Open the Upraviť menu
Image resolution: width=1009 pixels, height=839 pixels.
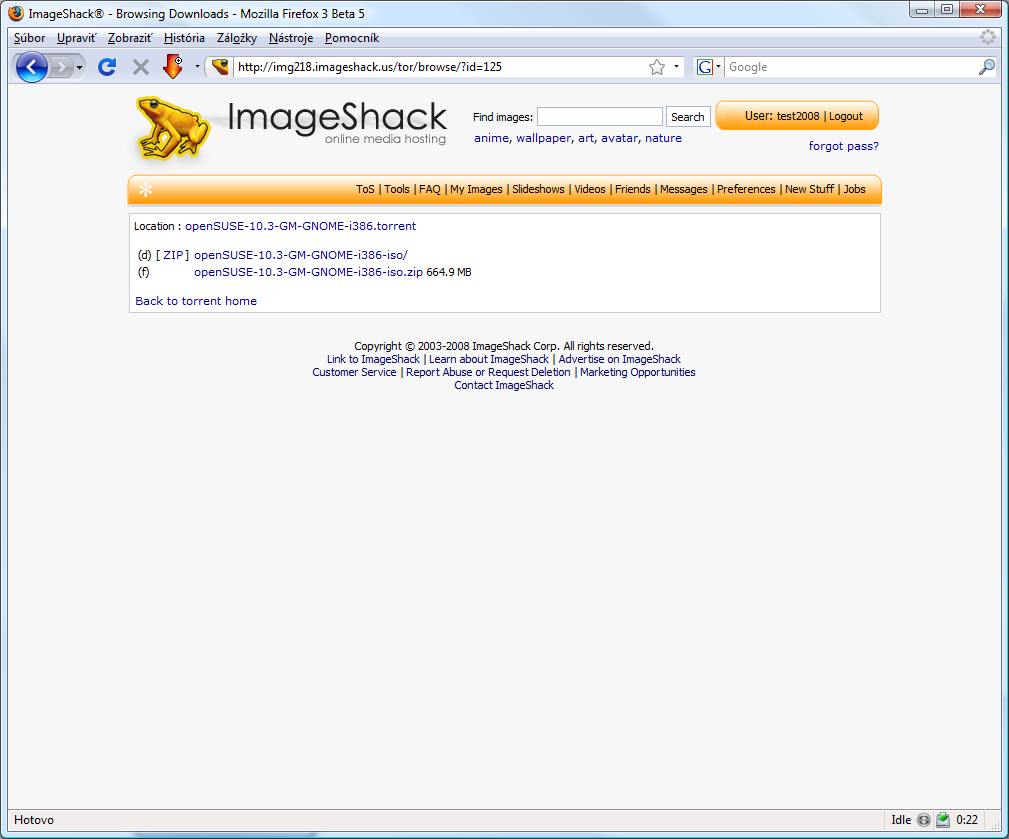[76, 38]
